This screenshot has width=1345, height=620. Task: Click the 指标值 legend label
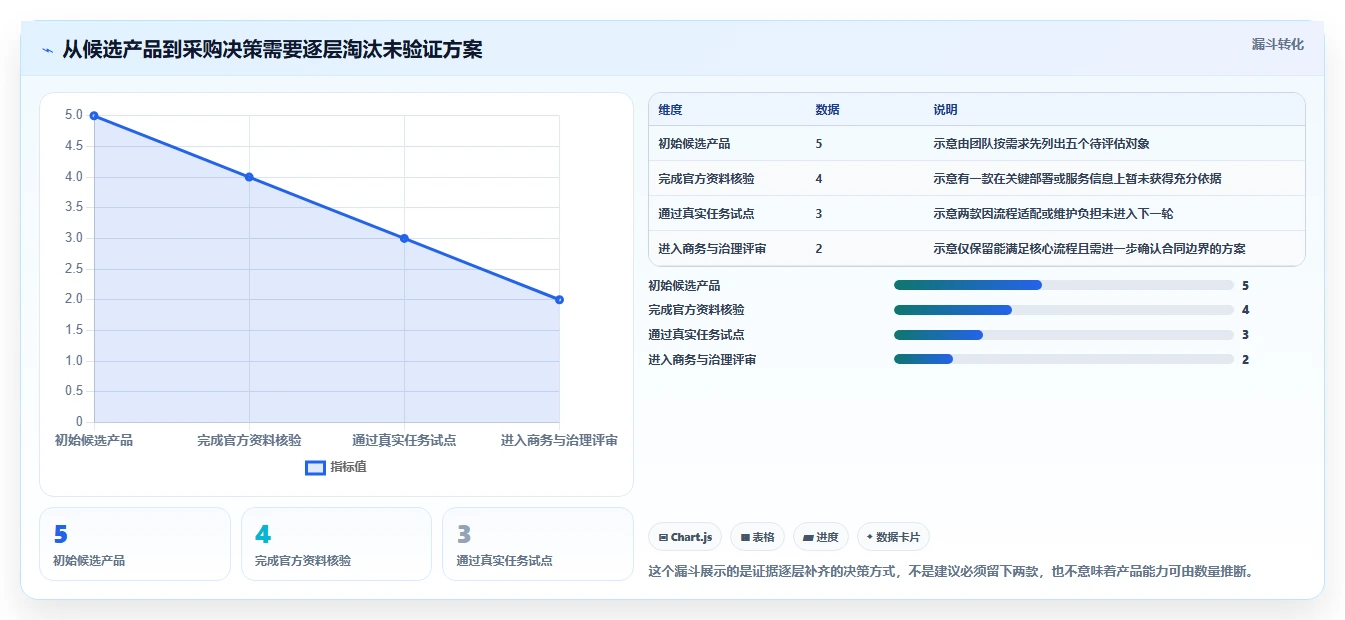tap(348, 467)
